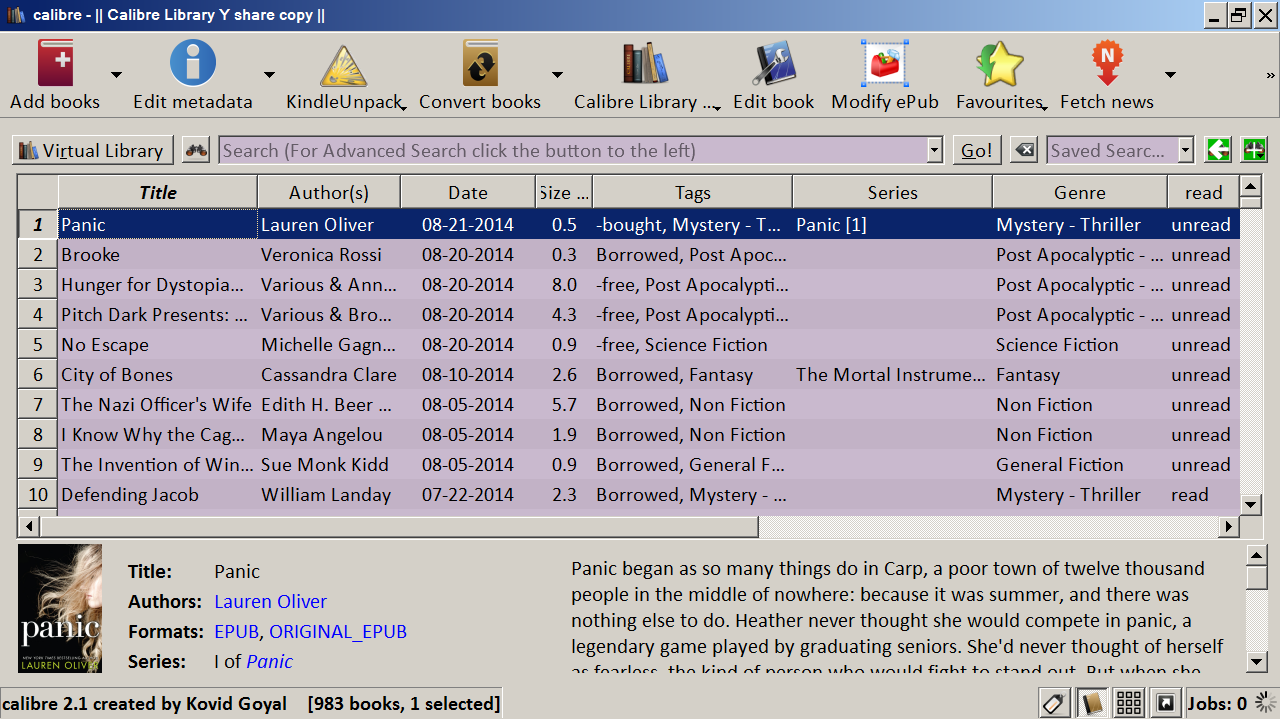Expand the Favourites dropdown arrow
The image size is (1280, 720).
(x=1042, y=107)
